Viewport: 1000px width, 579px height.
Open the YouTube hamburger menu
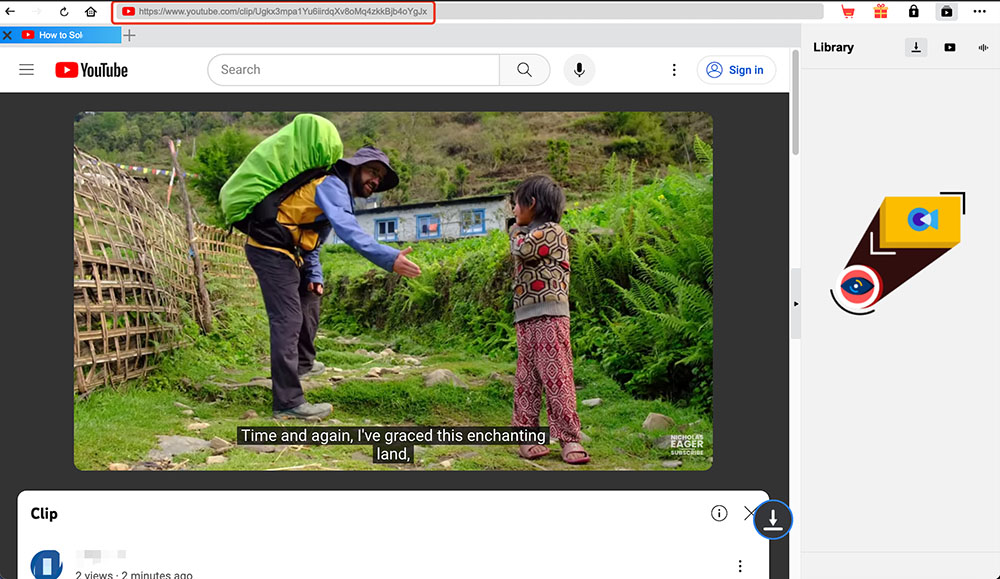click(x=26, y=70)
